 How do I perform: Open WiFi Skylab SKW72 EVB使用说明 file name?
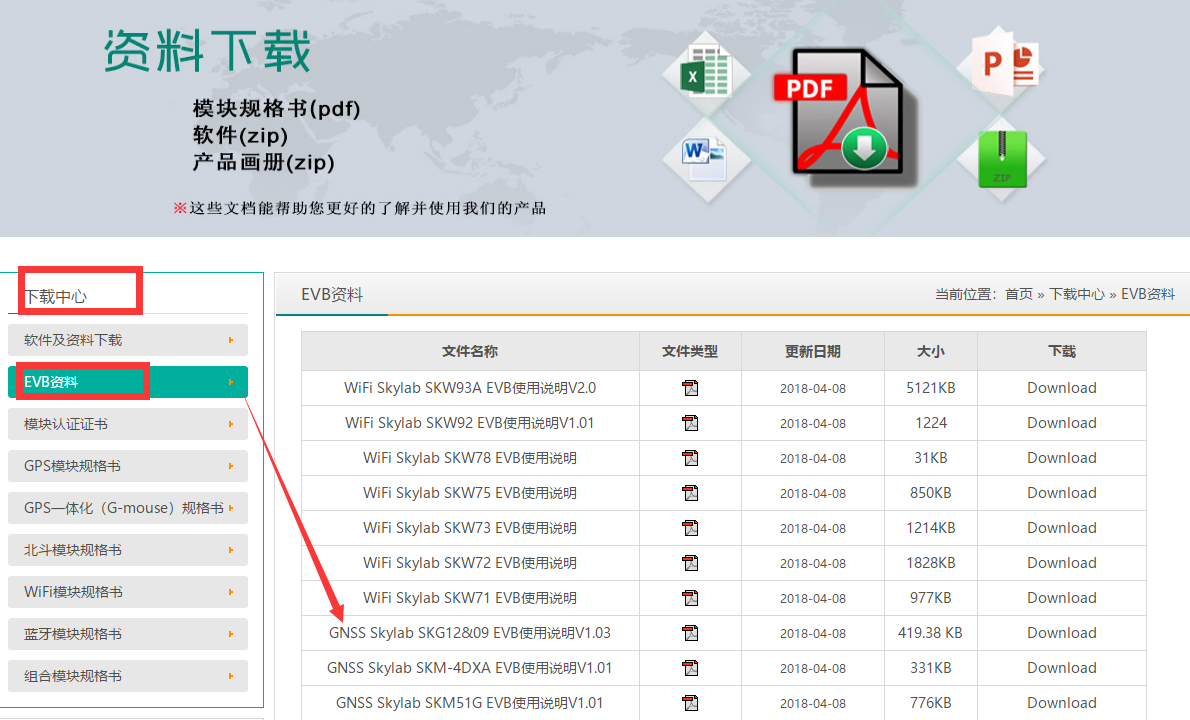click(x=469, y=563)
